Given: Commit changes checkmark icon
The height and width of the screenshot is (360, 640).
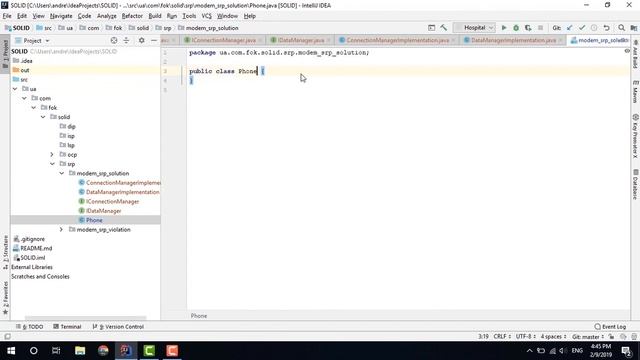Looking at the screenshot, I should click(x=582, y=28).
